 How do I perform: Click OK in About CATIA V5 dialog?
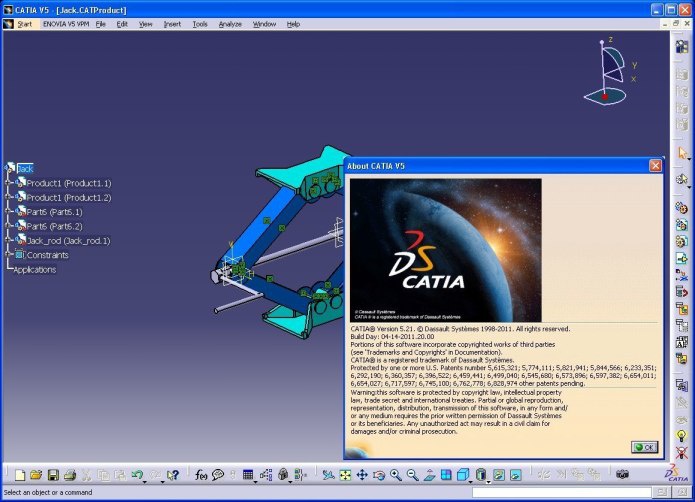point(644,447)
